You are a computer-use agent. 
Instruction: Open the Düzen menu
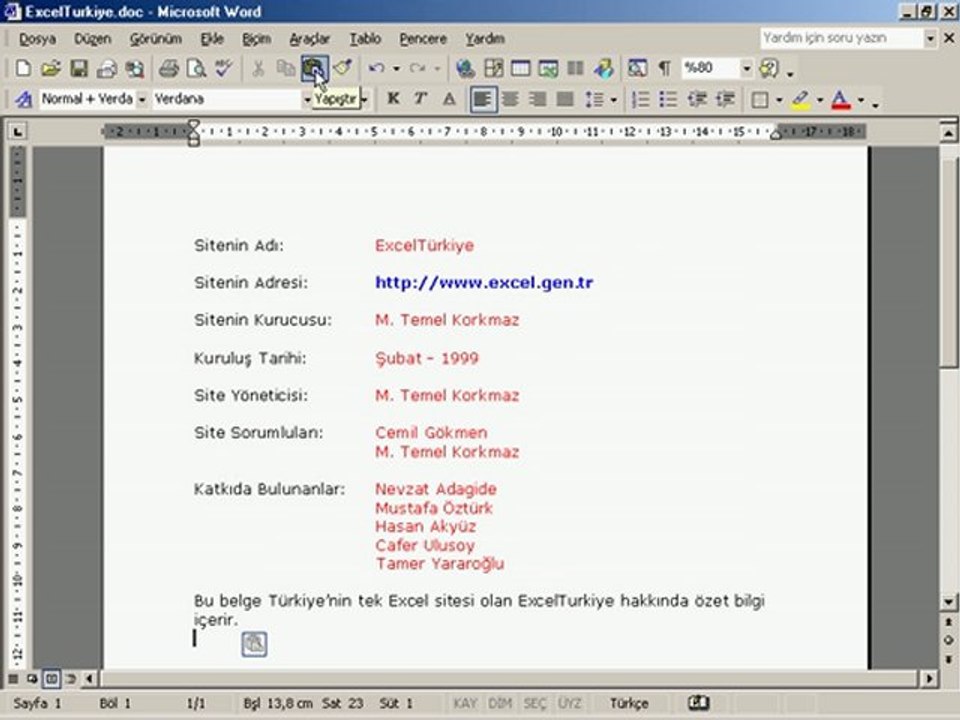pos(92,39)
